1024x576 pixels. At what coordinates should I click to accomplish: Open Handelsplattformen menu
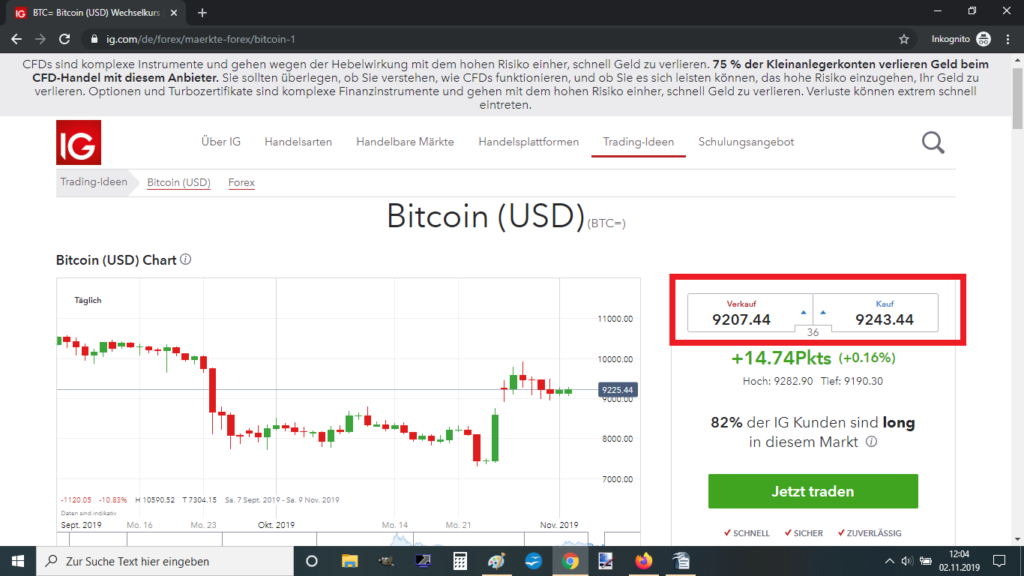click(x=528, y=142)
